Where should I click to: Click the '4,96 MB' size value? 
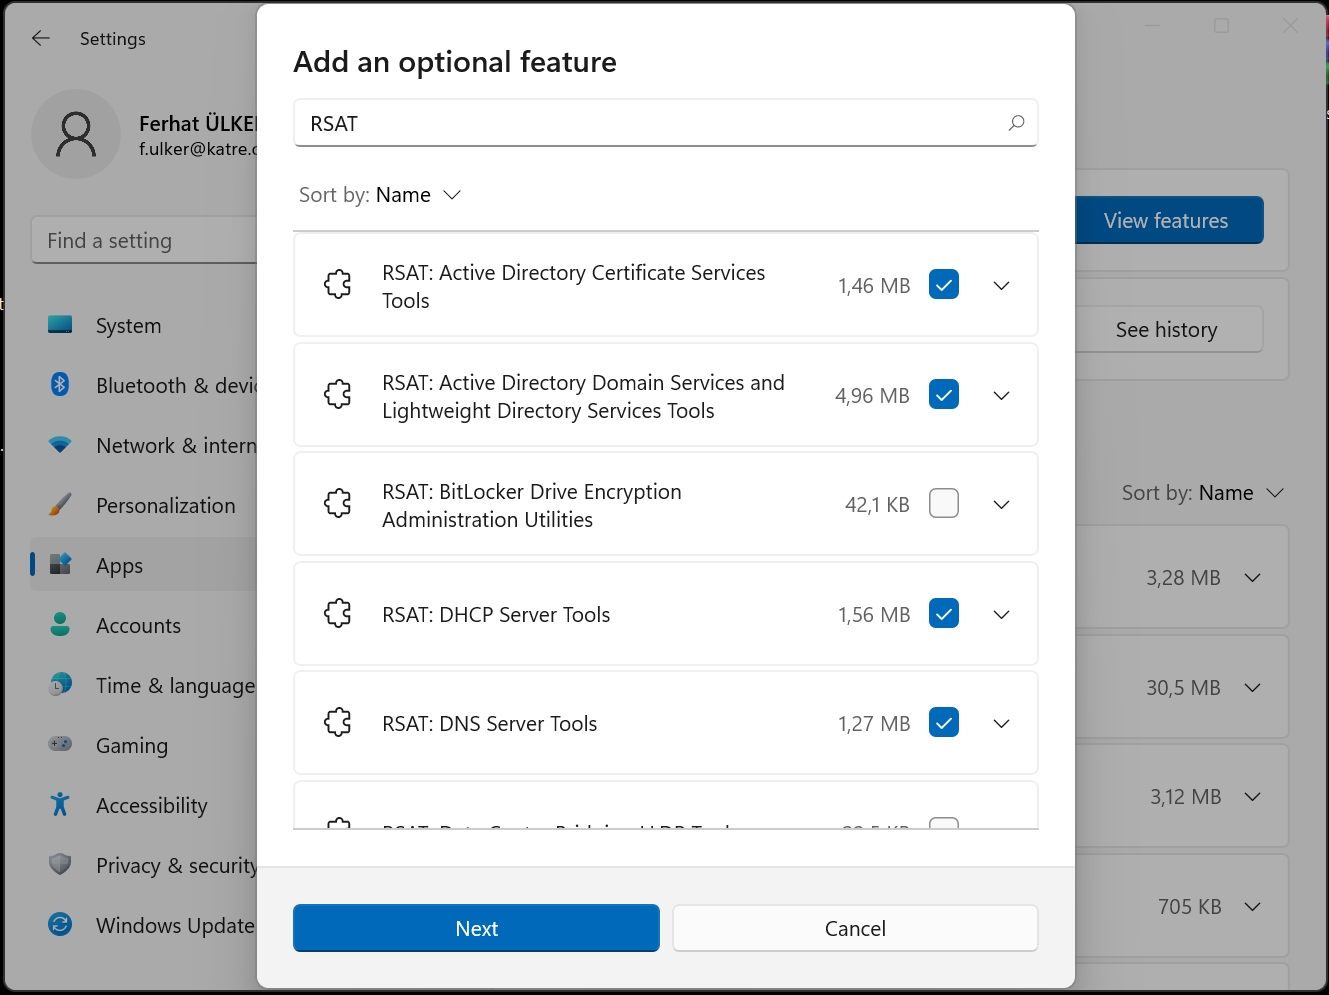pos(872,396)
